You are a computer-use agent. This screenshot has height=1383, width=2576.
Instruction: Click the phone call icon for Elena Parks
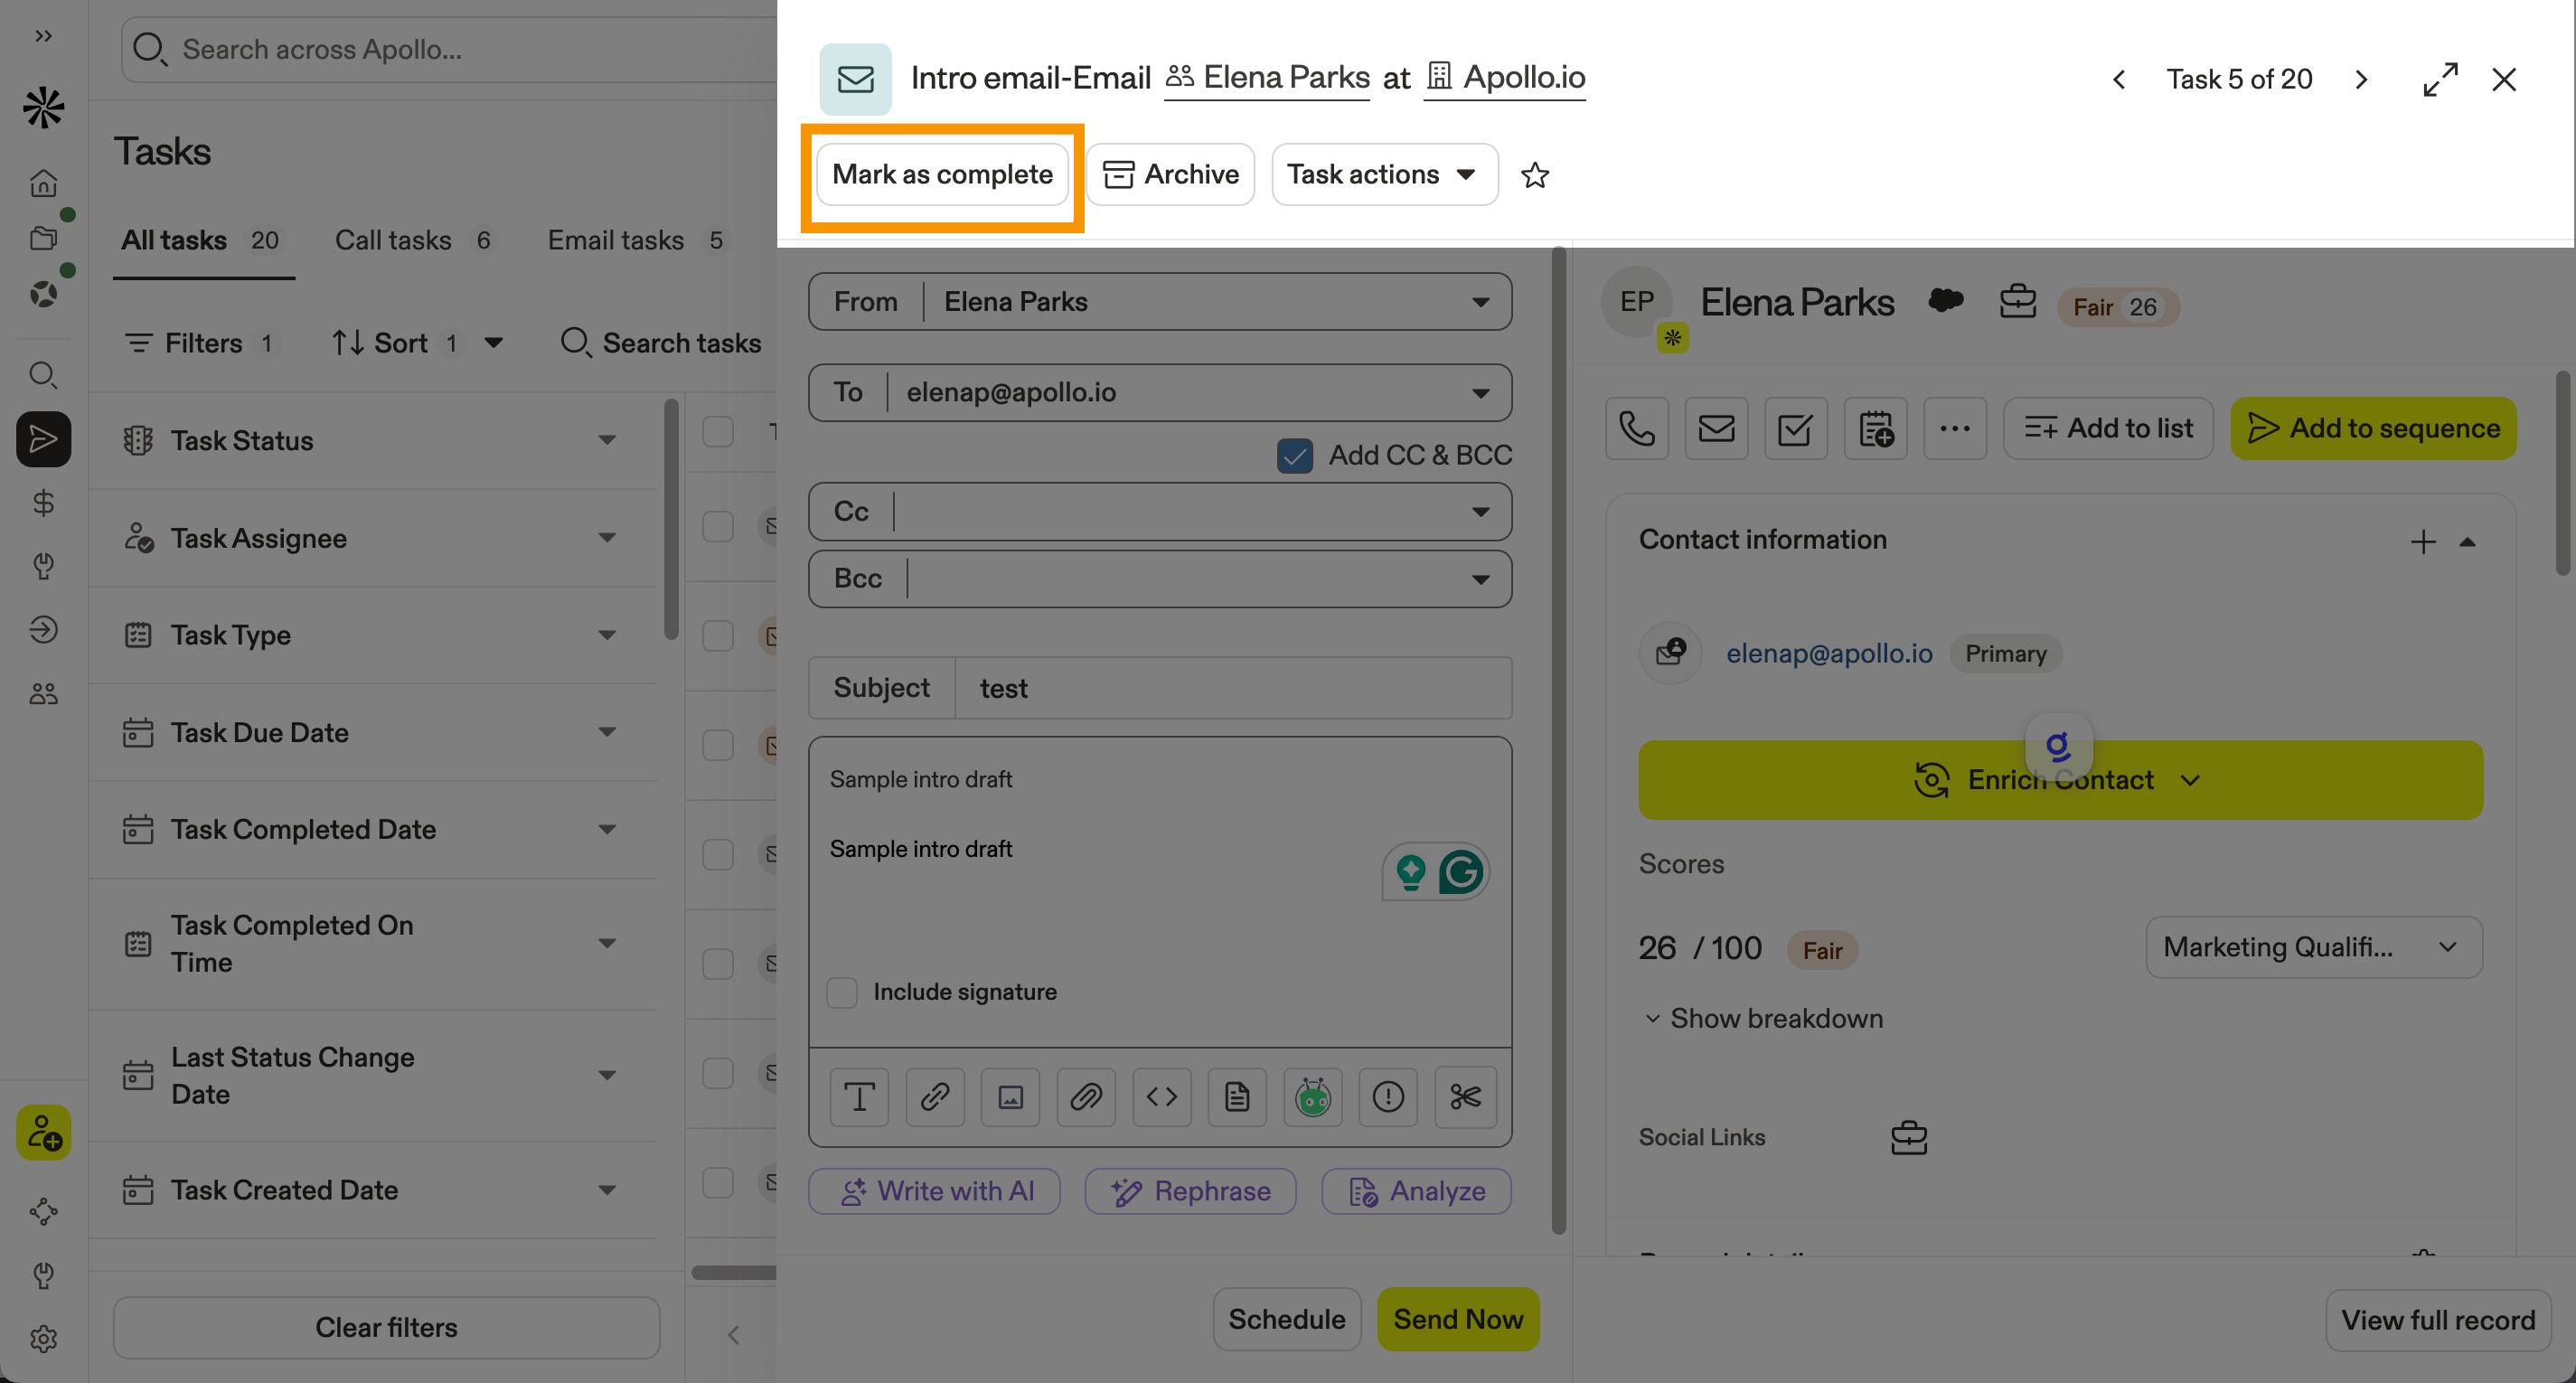[x=1636, y=429]
